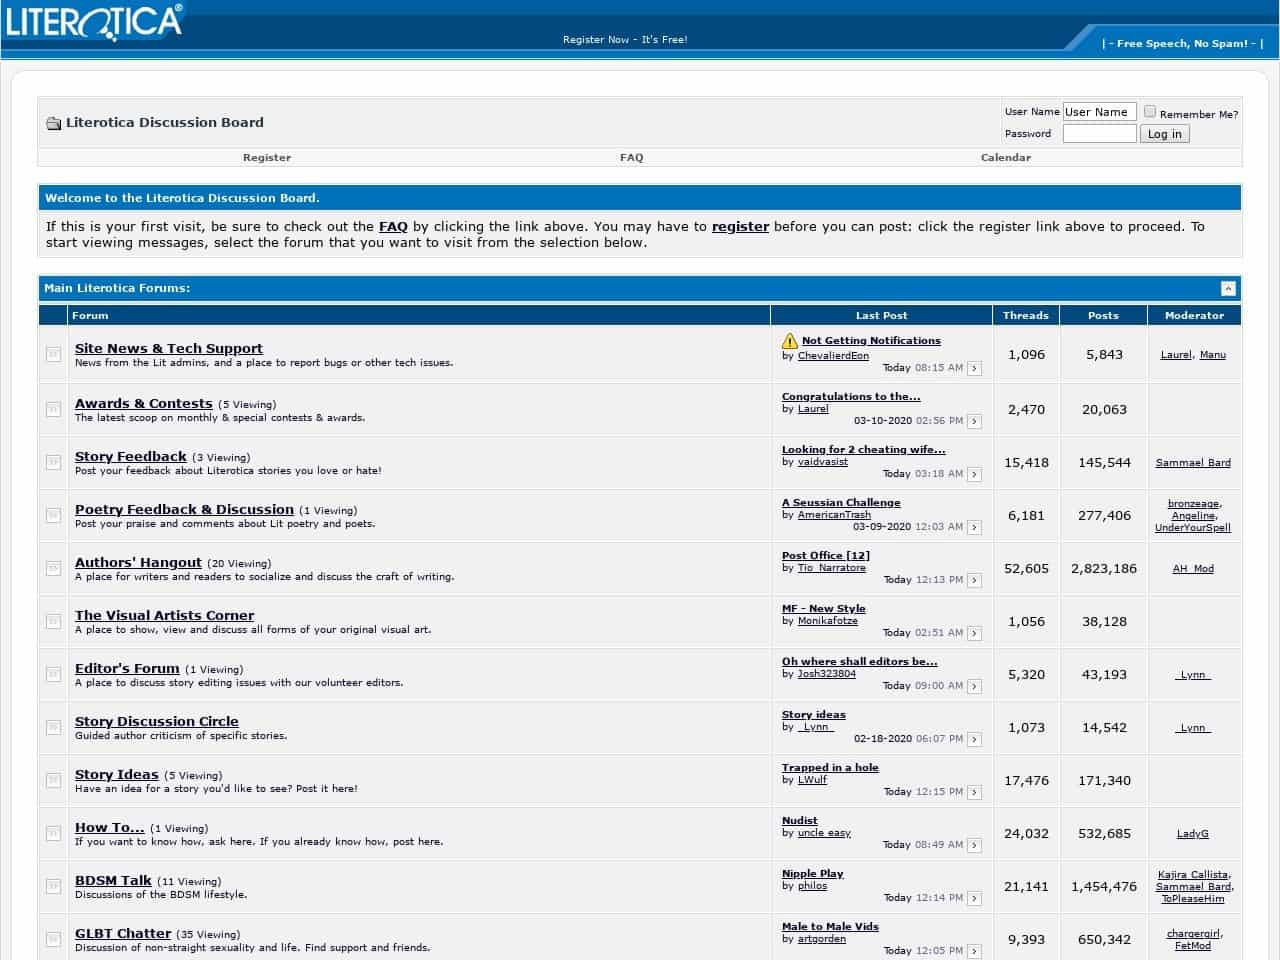Click go-to-last-post arrow for Authors' Hangout

tap(974, 581)
